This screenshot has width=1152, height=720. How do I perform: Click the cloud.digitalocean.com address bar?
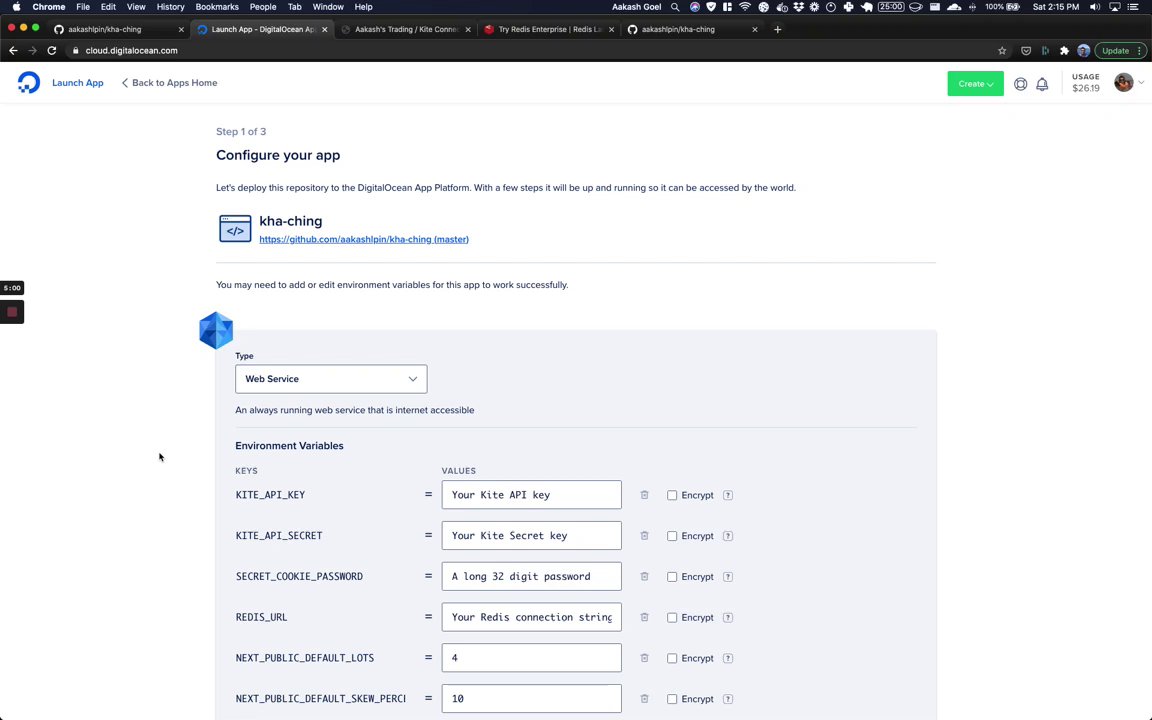pyautogui.click(x=131, y=51)
